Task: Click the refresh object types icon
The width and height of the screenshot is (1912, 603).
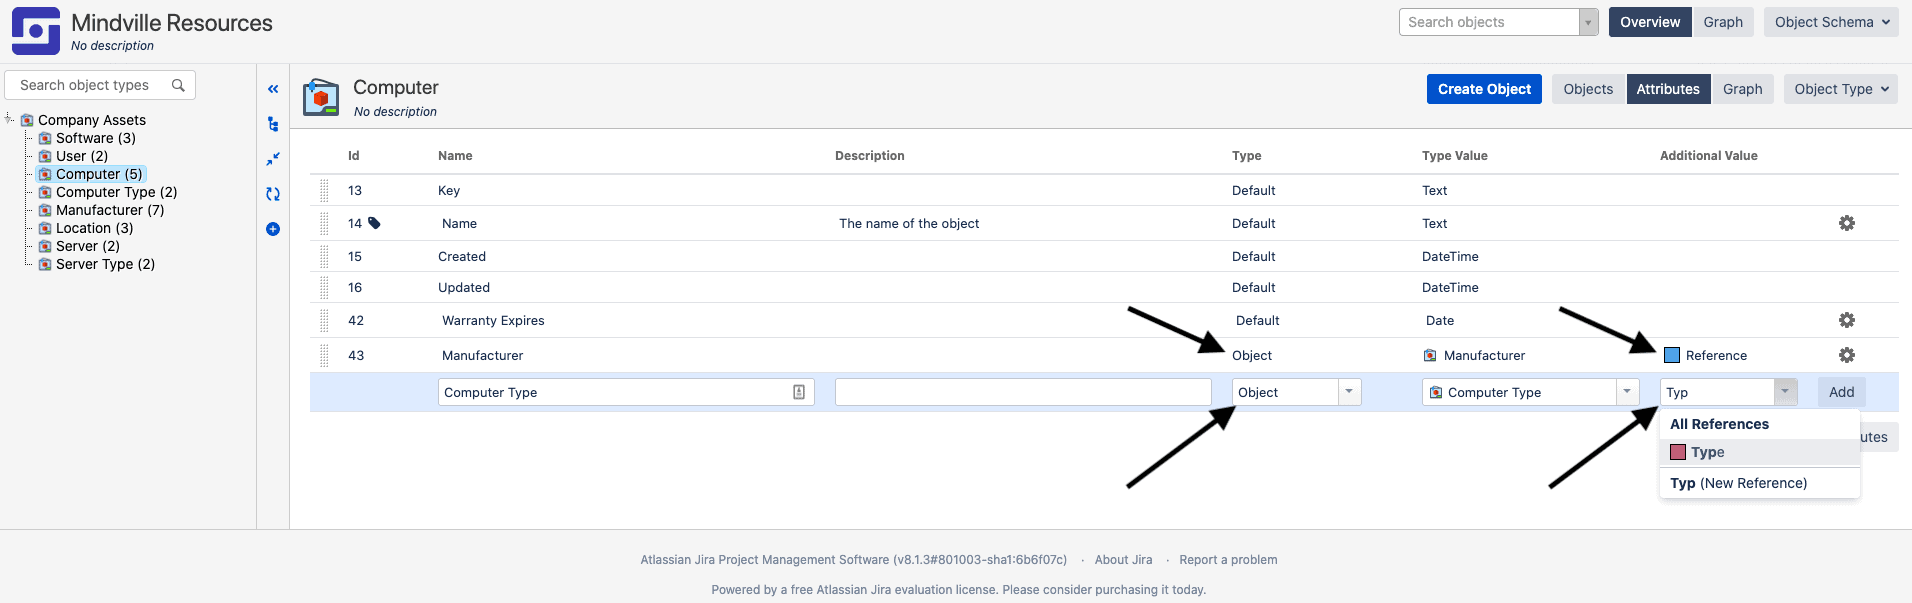Action: (273, 194)
